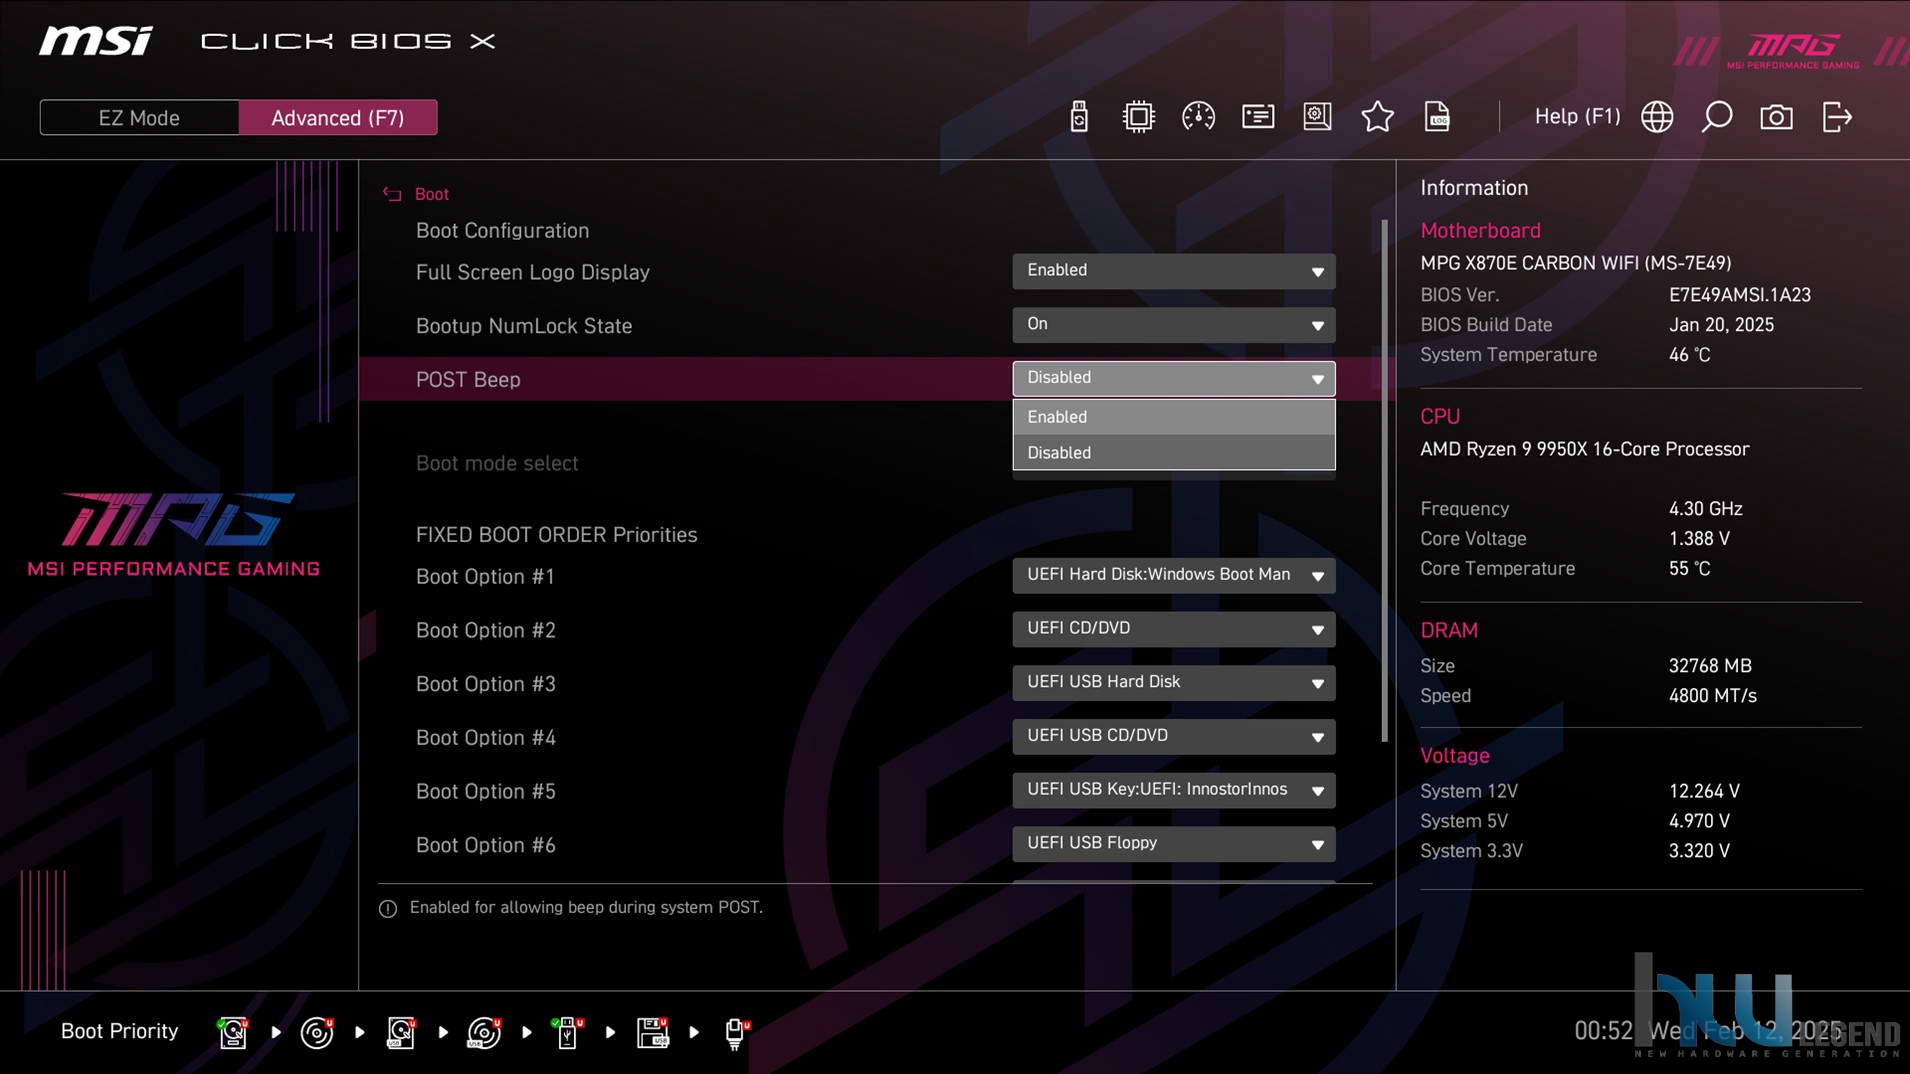Collapse the POST Beep dropdown
Screen dimensions: 1910x1074
[1173, 379]
